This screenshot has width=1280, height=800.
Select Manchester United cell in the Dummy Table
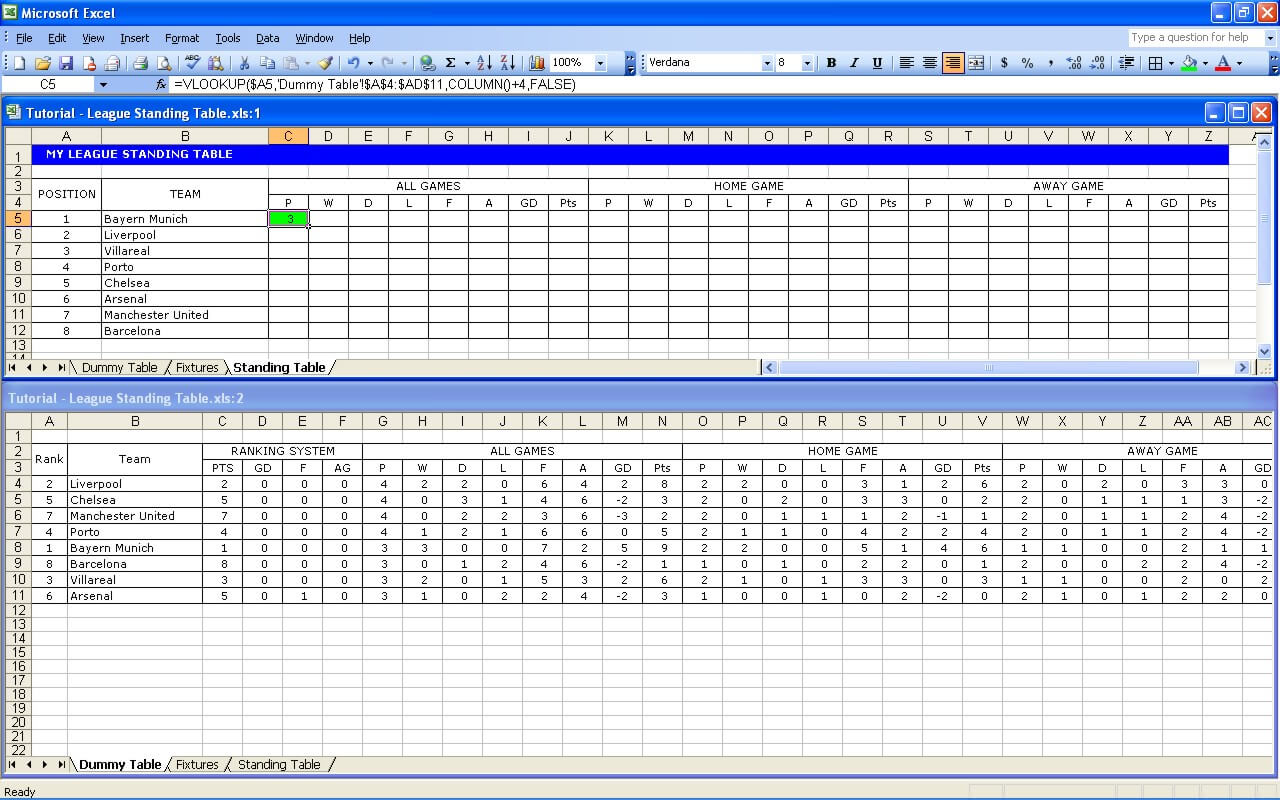(135, 516)
